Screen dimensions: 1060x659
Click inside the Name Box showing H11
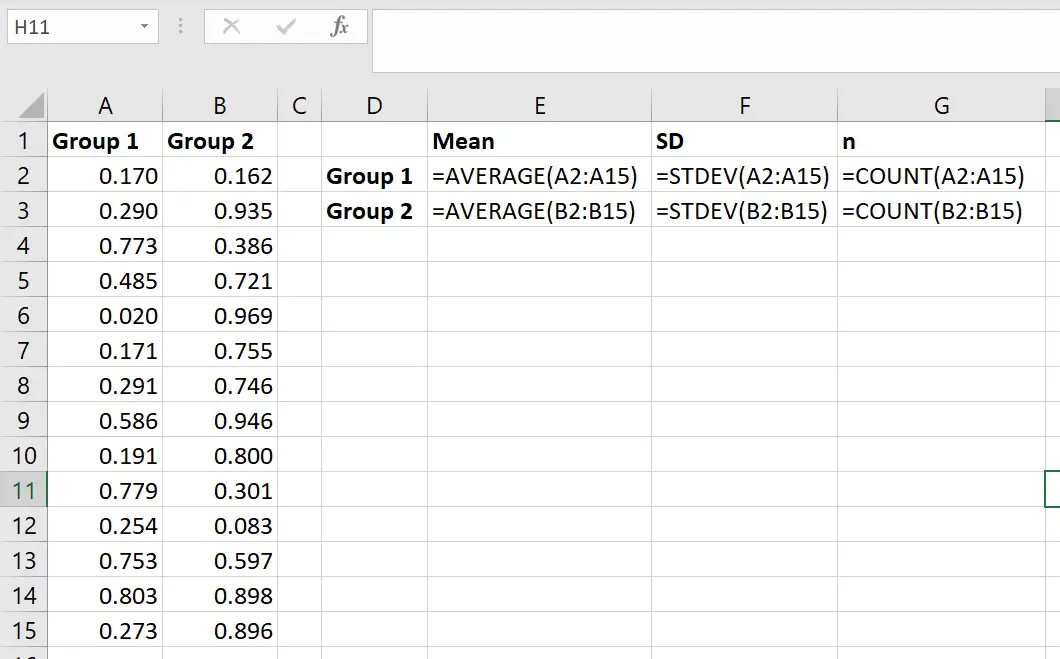(x=70, y=27)
